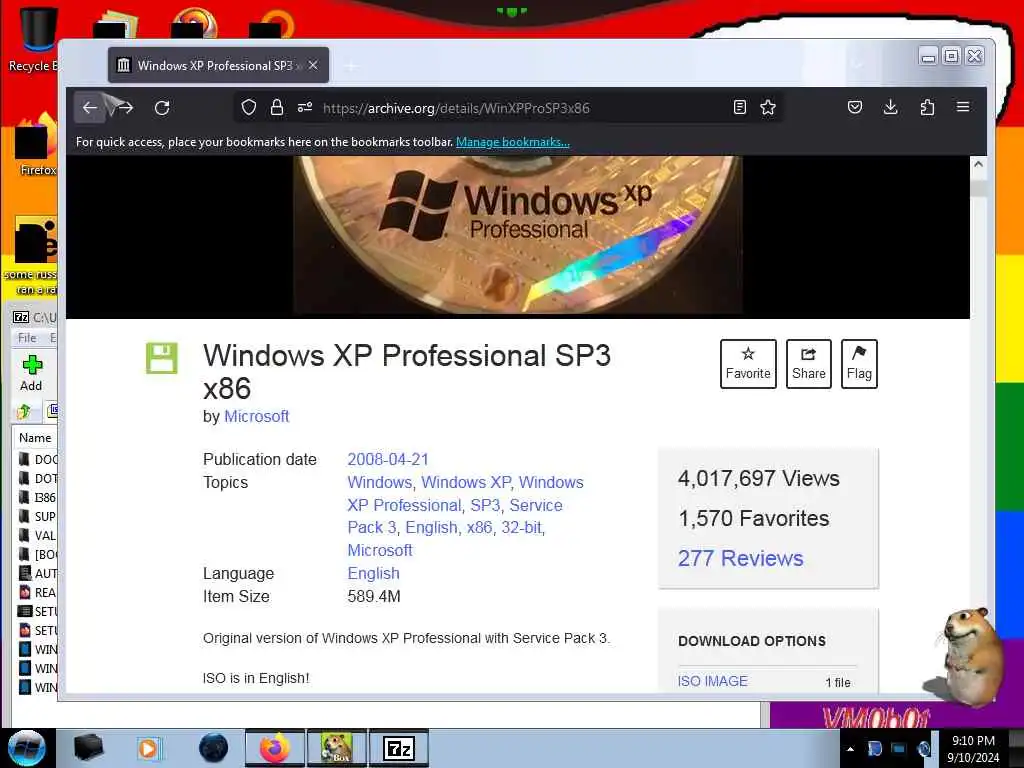This screenshot has height=768, width=1024.
Task: Click the green floppy disk software icon
Action: tap(161, 358)
